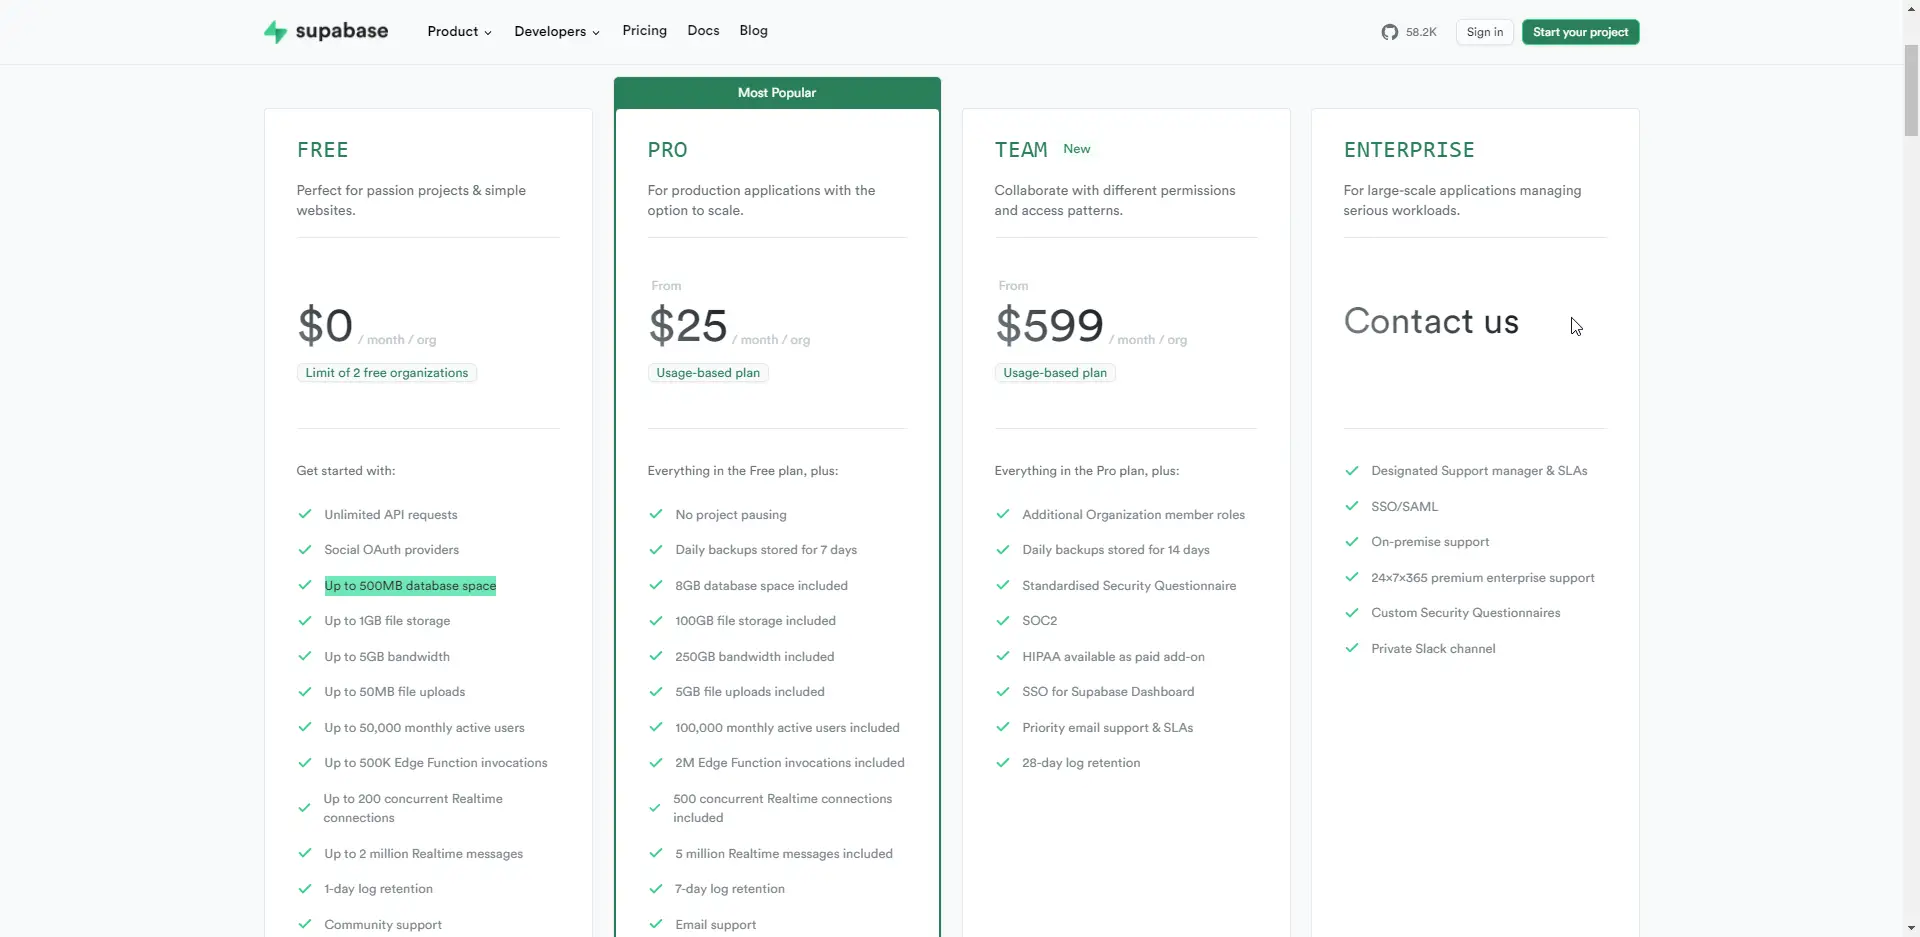Expand the Product dropdown menu
Viewport: 1920px width, 937px height.
[459, 32]
